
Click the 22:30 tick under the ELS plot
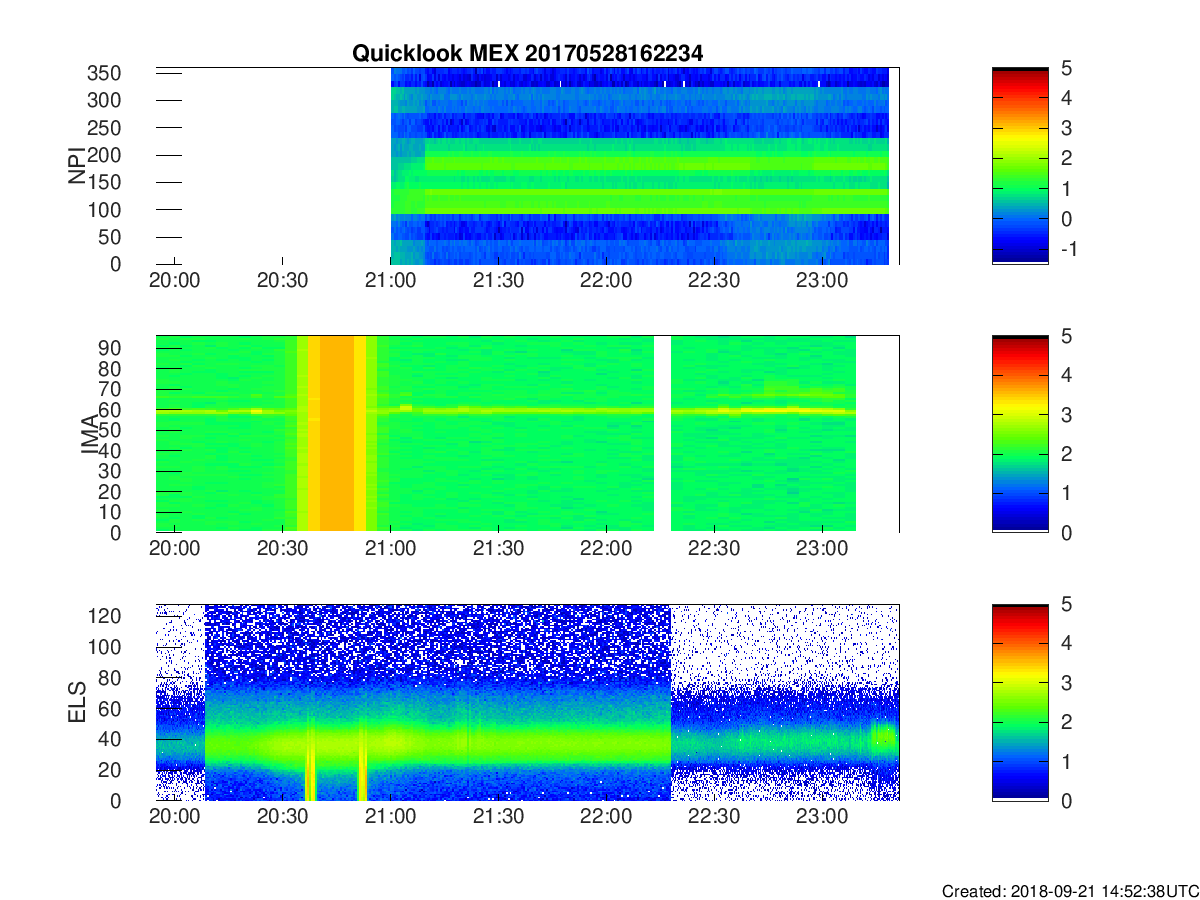tap(714, 818)
